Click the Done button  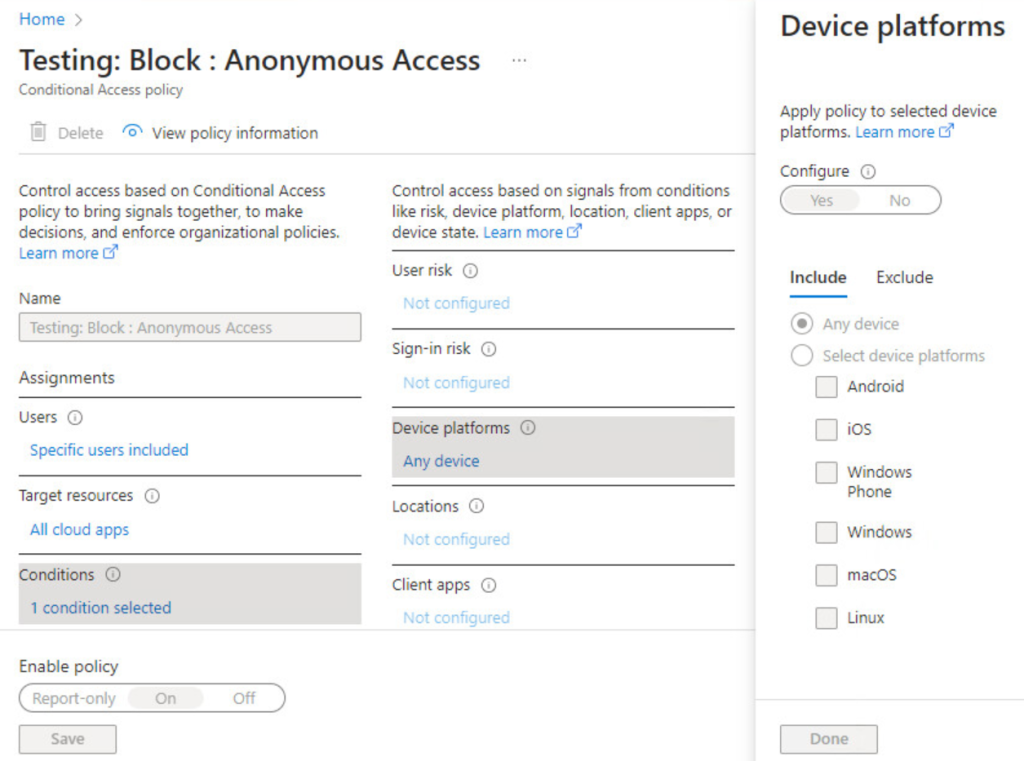pos(828,739)
